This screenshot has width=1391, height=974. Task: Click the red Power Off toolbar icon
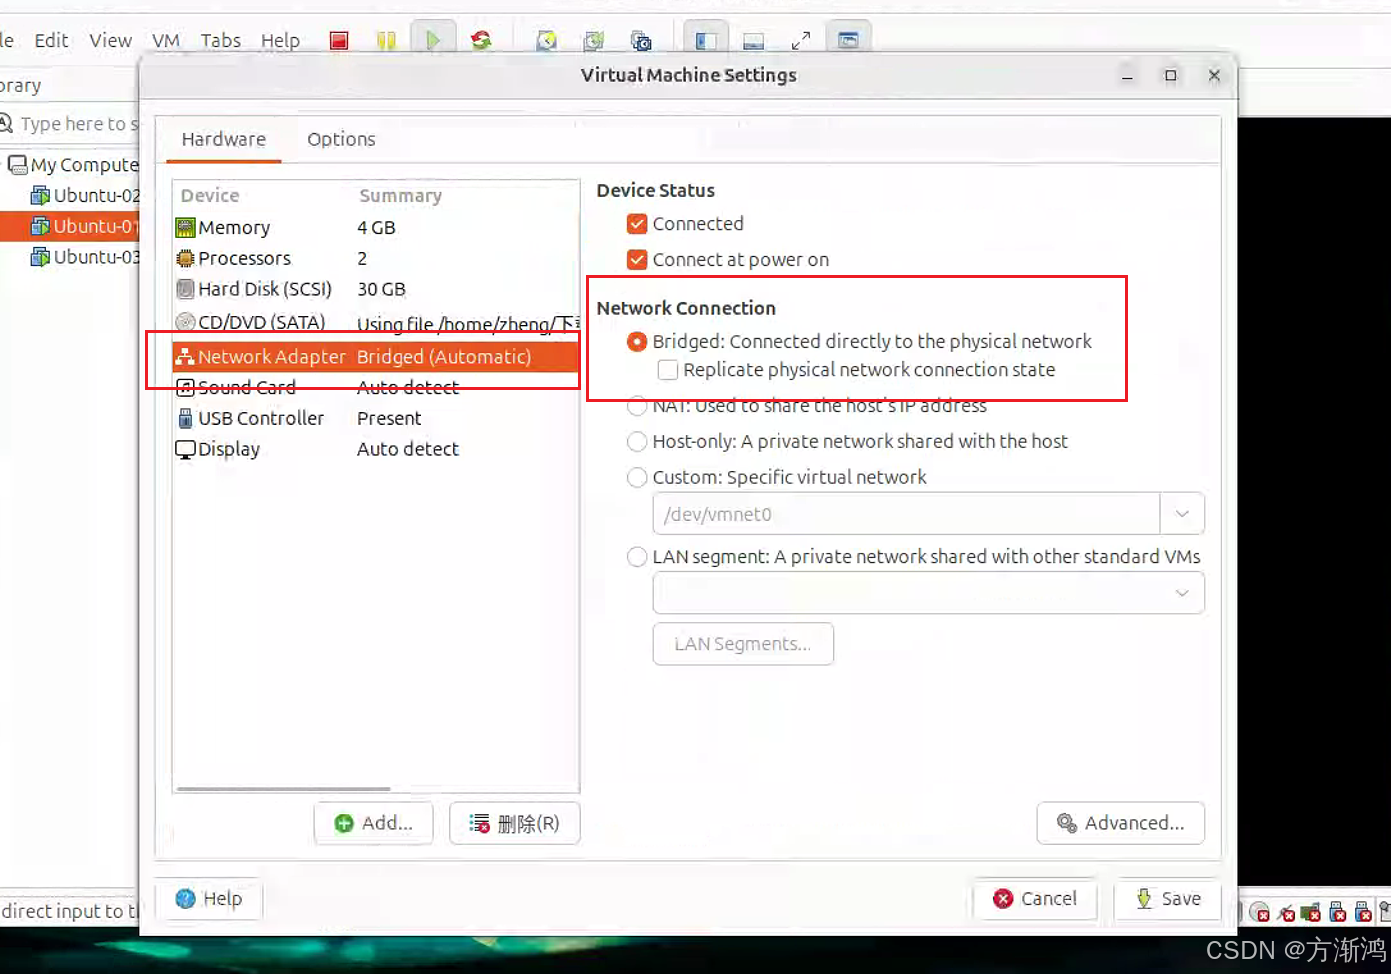click(339, 41)
